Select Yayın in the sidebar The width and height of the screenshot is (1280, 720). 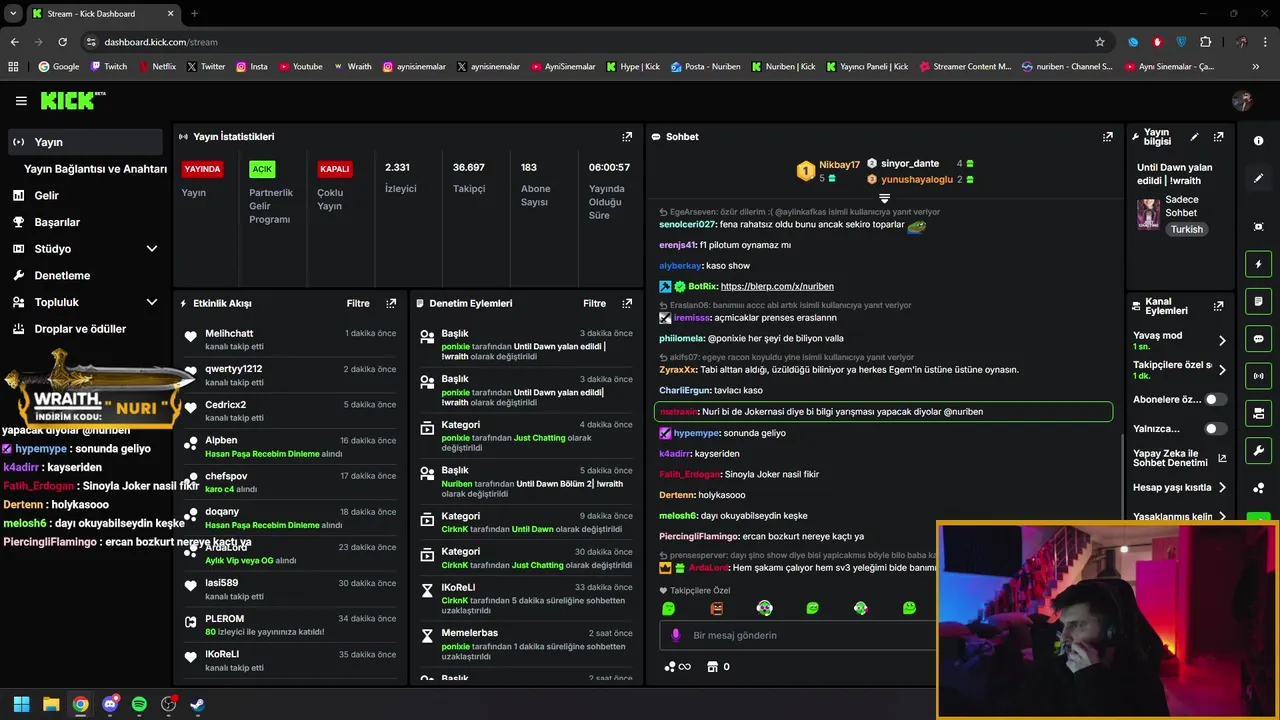pyautogui.click(x=85, y=142)
